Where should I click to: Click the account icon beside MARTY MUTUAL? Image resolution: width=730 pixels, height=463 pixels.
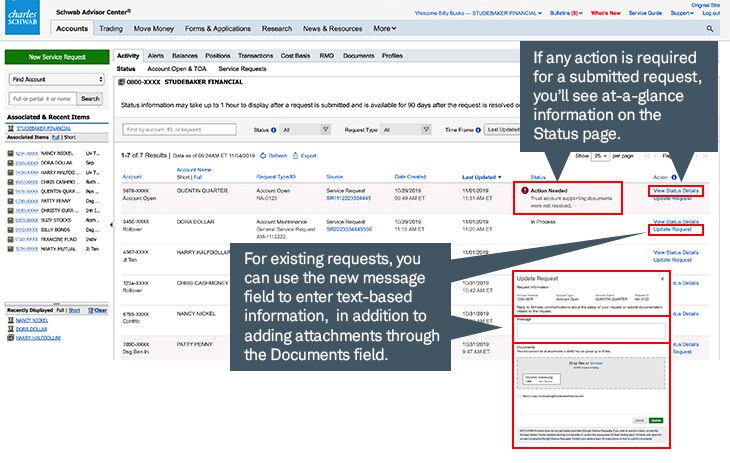click(10, 249)
